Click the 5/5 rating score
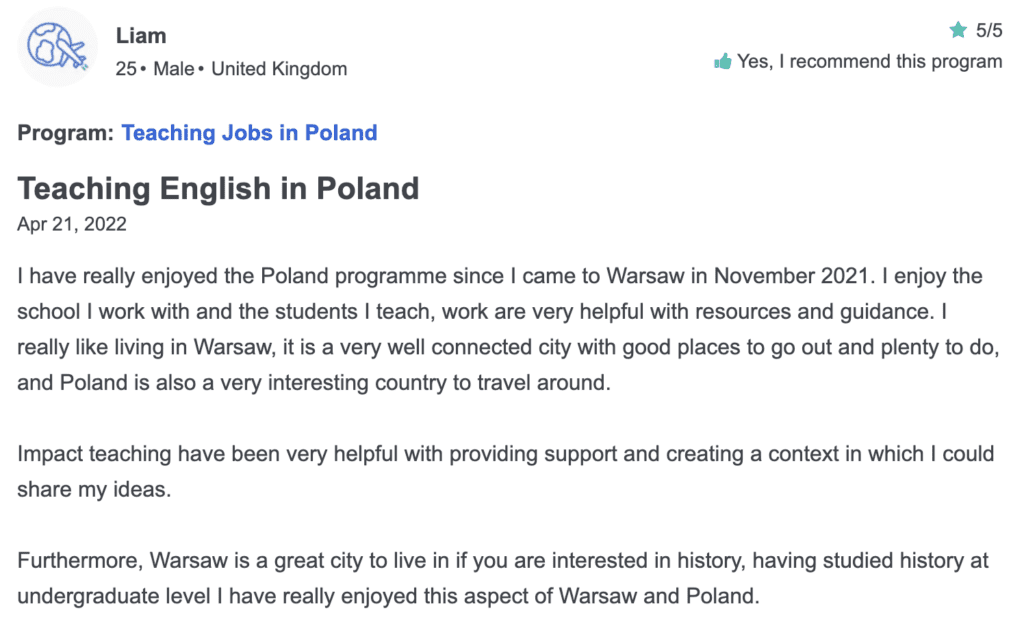1024x628 pixels. click(989, 30)
